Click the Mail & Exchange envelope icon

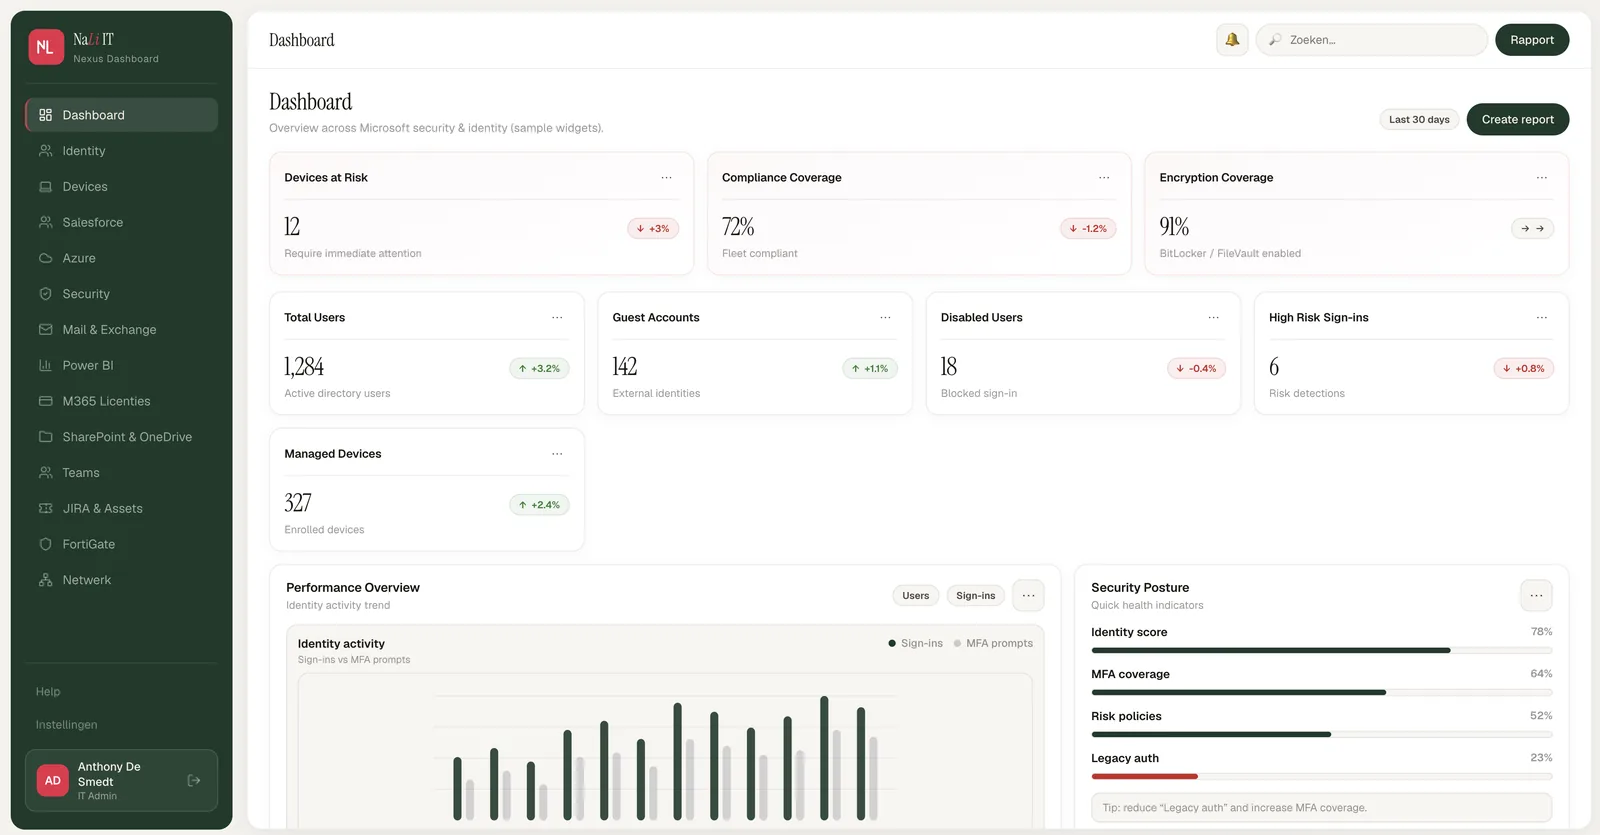click(45, 330)
